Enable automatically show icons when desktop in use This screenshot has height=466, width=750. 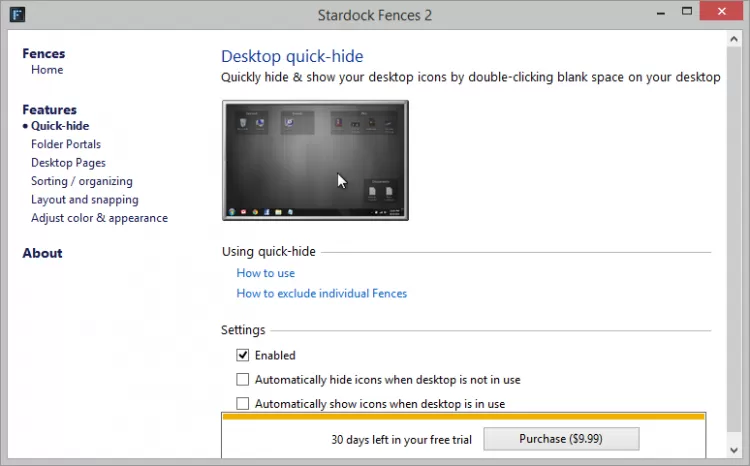(x=243, y=404)
